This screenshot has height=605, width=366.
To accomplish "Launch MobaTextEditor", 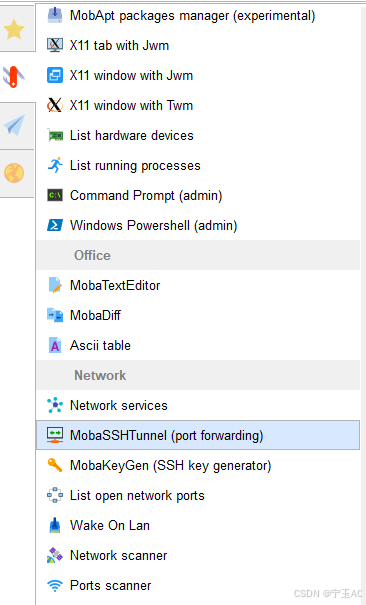I will tap(198, 286).
